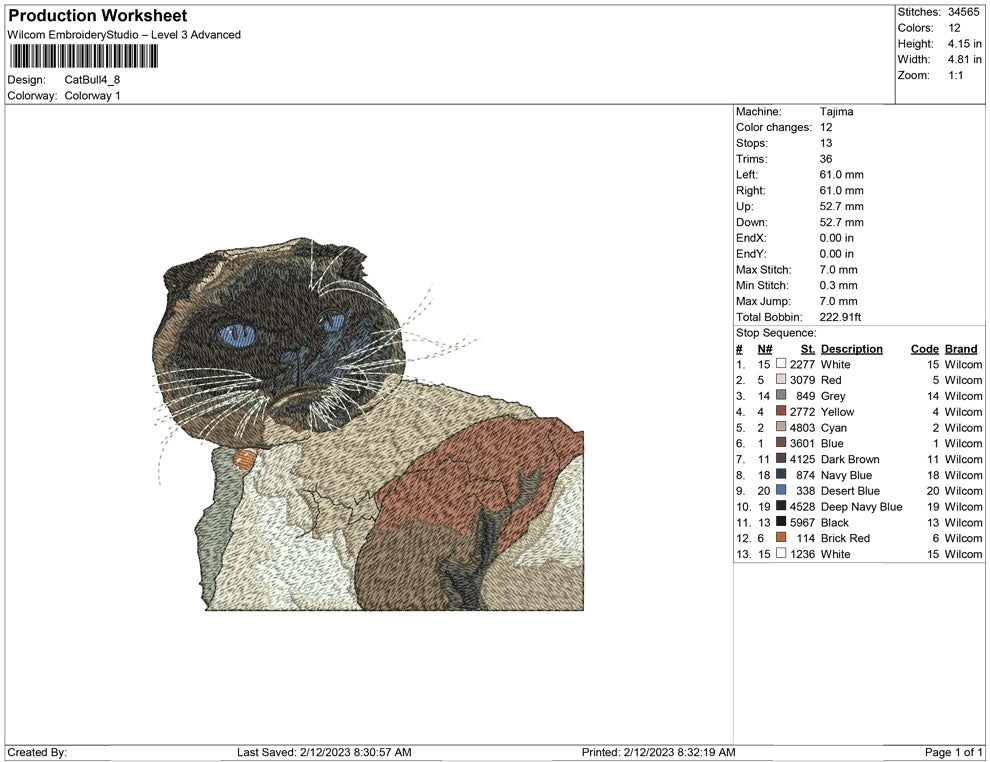The width and height of the screenshot is (990, 762).
Task: Click the Desert Blue color swatch
Action: click(781, 491)
